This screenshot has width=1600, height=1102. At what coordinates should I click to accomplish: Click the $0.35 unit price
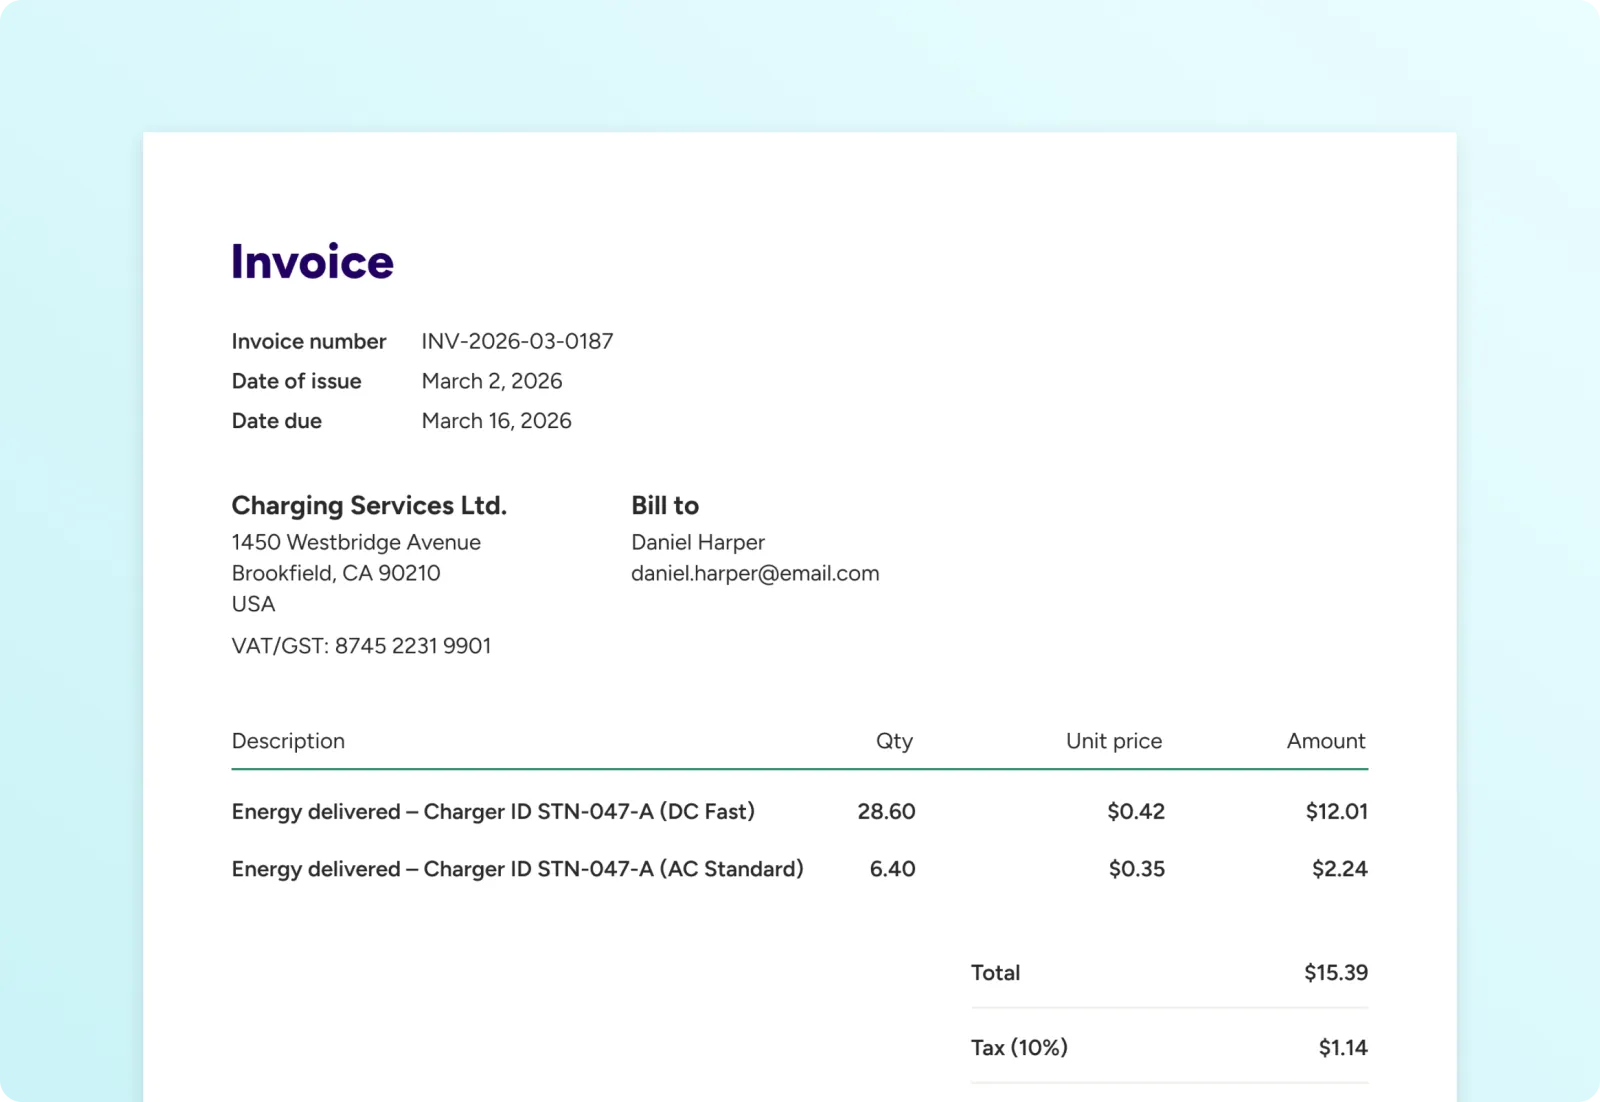[1136, 869]
